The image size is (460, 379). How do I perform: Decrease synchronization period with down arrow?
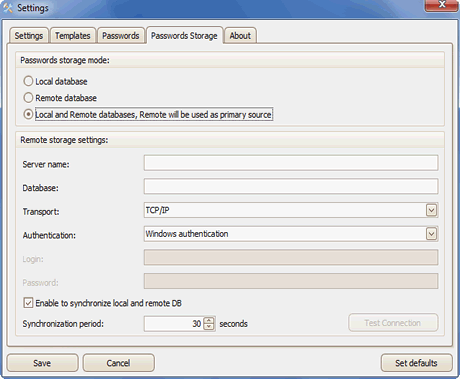(x=209, y=327)
